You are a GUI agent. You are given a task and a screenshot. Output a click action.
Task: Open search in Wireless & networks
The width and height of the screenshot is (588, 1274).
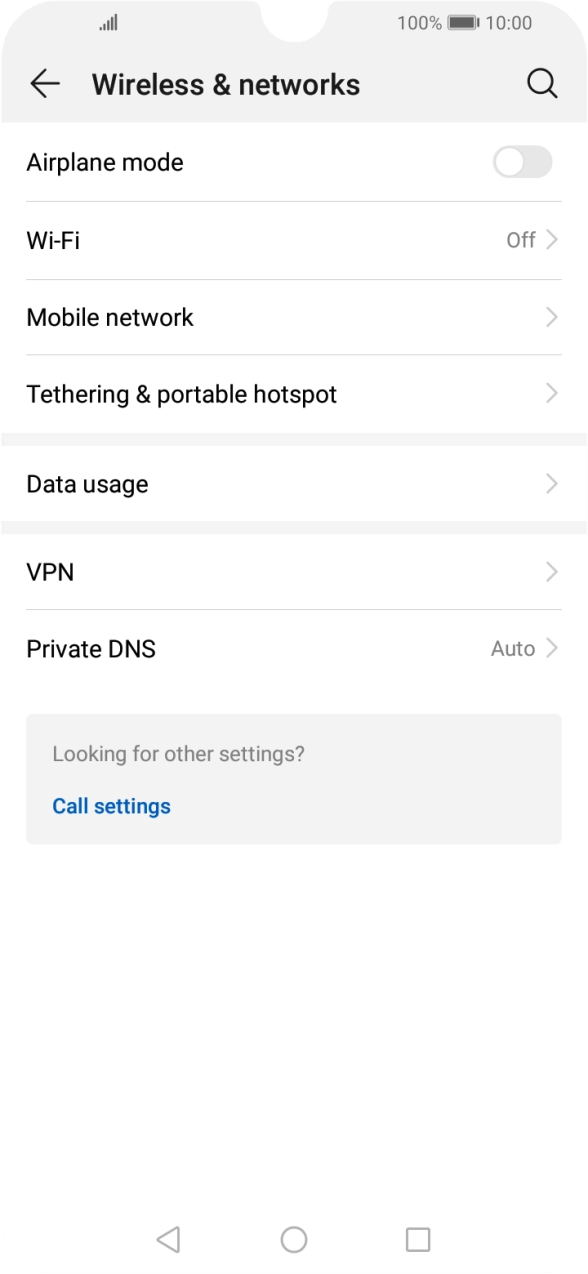(543, 84)
